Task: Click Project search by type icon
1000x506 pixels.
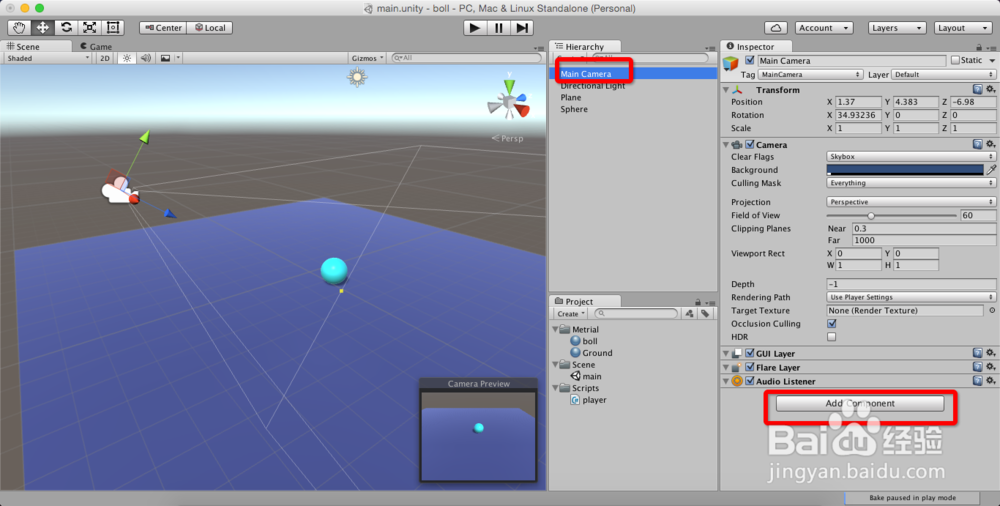Action: pyautogui.click(x=689, y=314)
